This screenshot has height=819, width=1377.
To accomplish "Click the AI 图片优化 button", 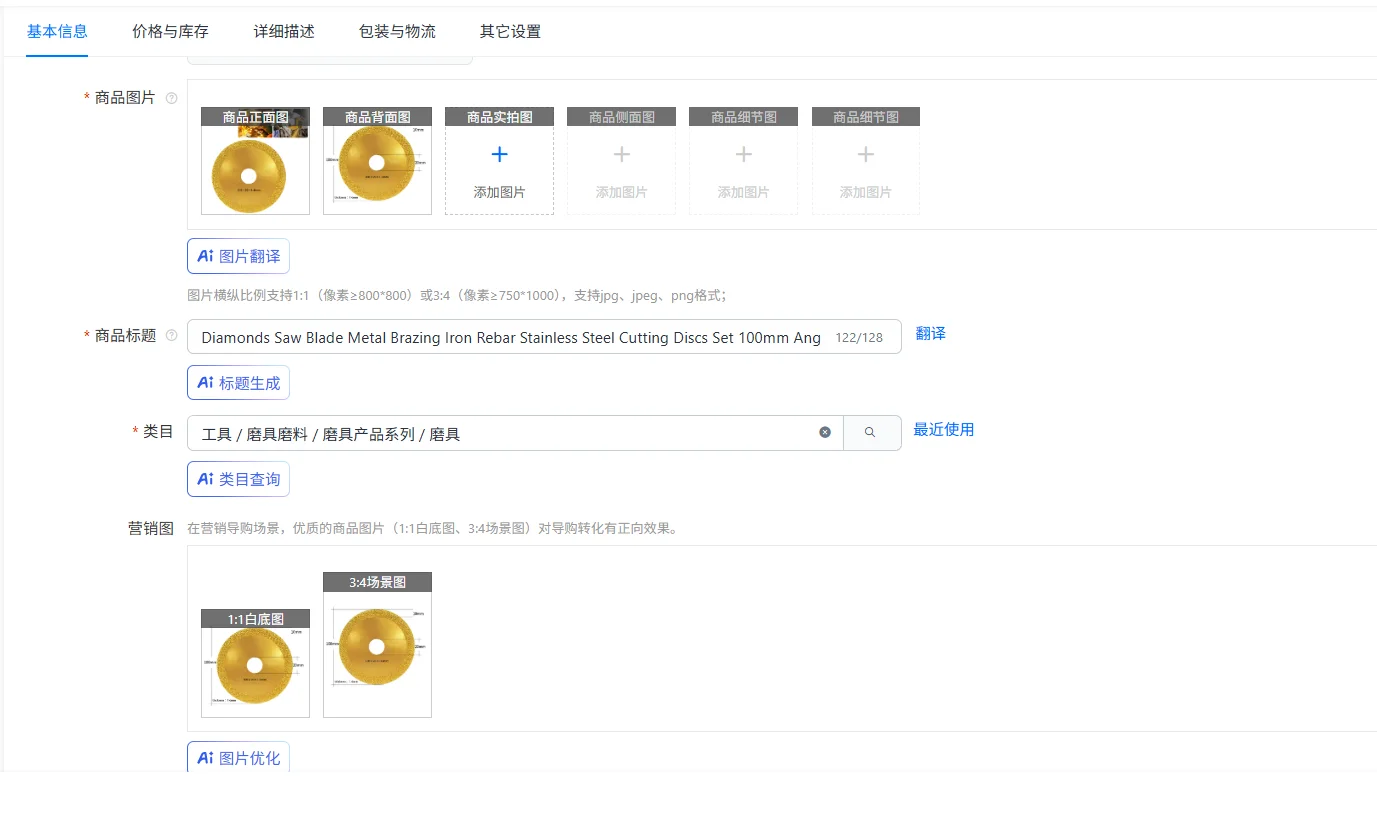I will 238,757.
